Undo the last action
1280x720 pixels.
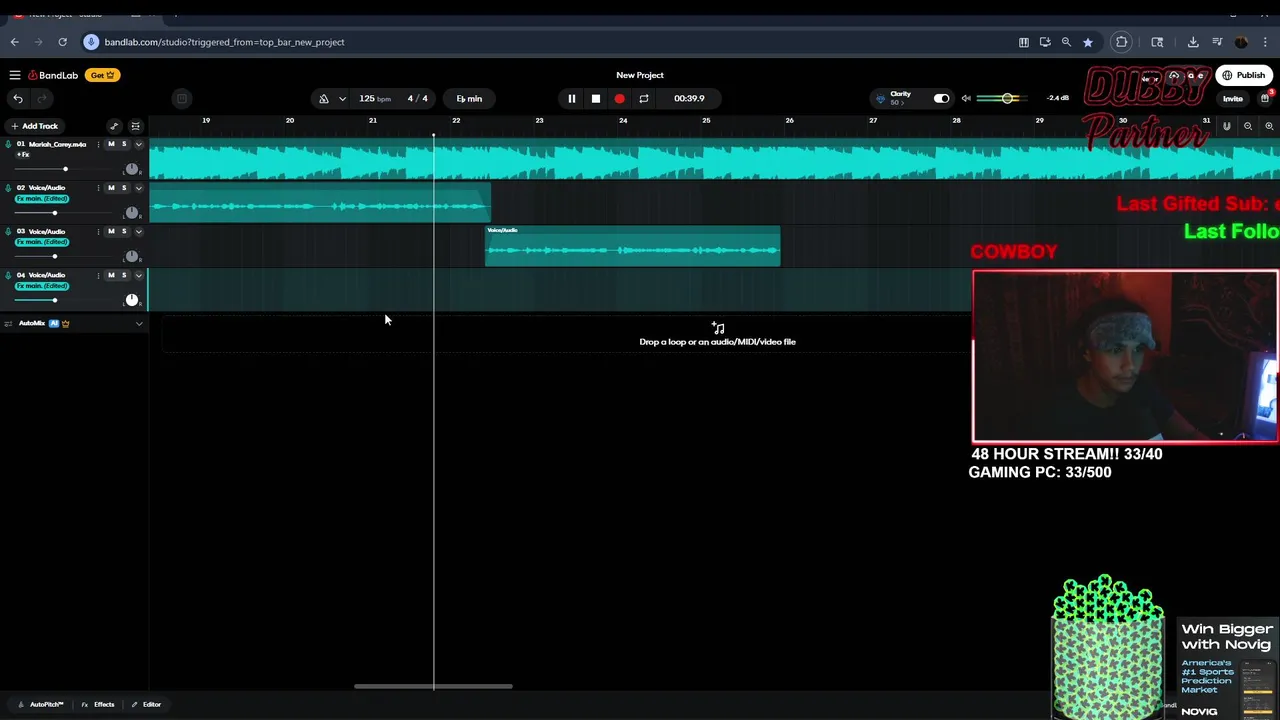(x=18, y=98)
